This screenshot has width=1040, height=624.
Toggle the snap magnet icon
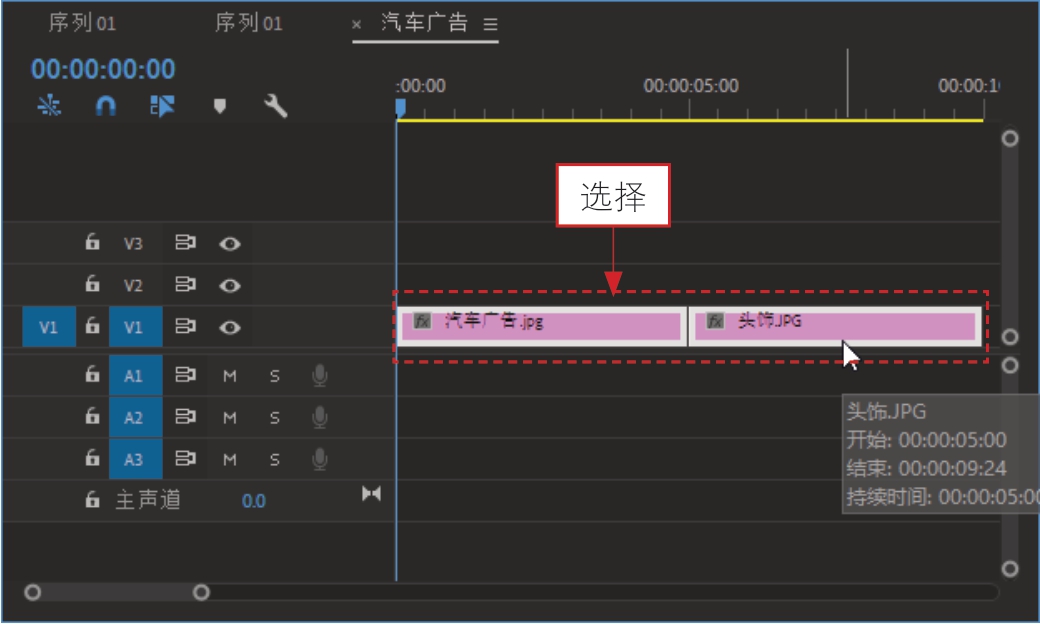[x=105, y=105]
